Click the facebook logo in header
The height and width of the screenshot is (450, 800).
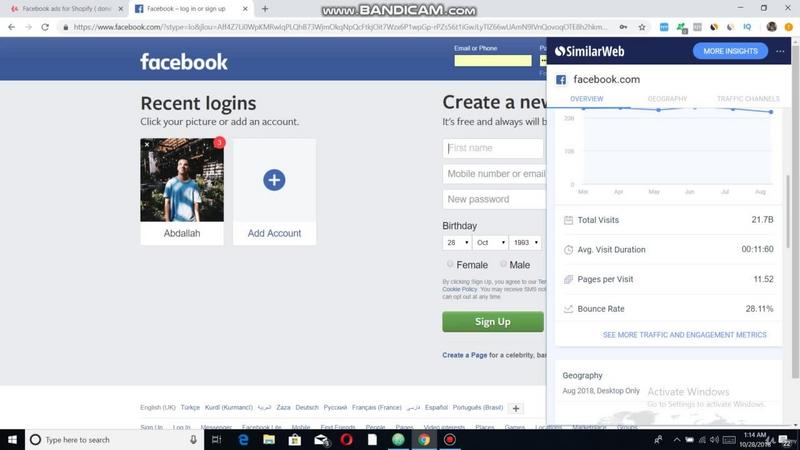pos(184,62)
